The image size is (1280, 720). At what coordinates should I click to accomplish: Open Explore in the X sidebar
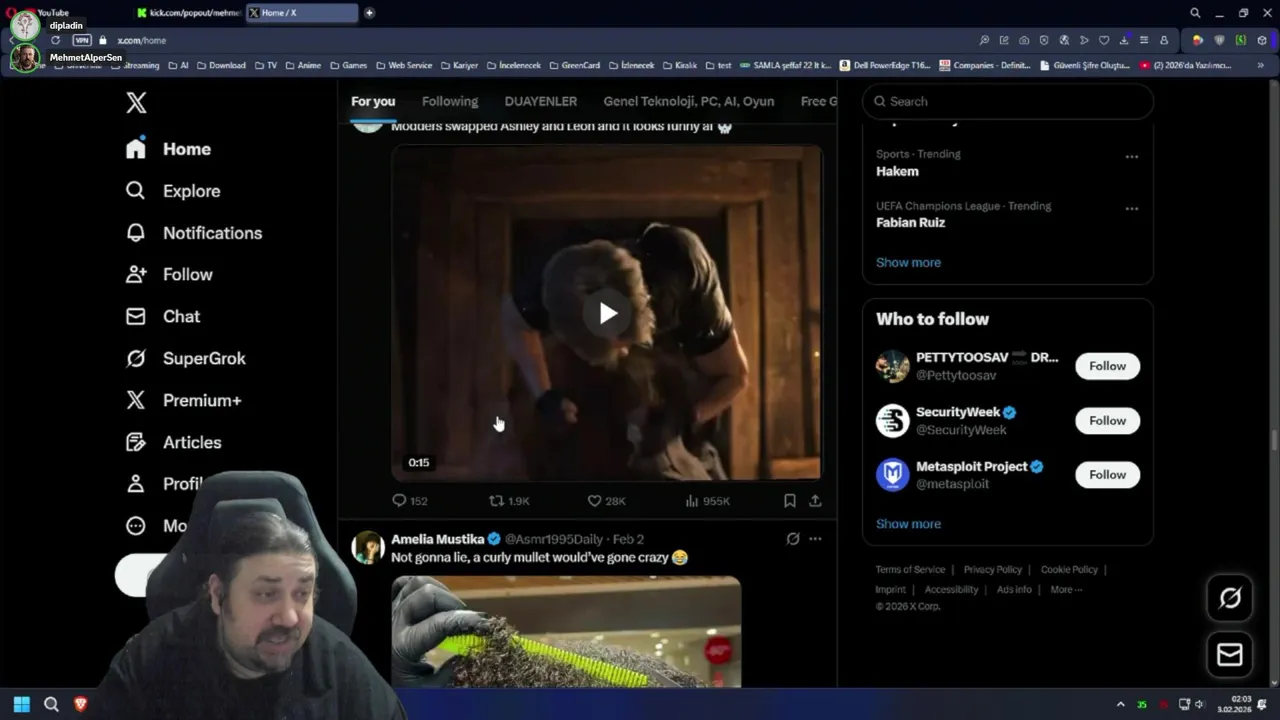[x=172, y=191]
